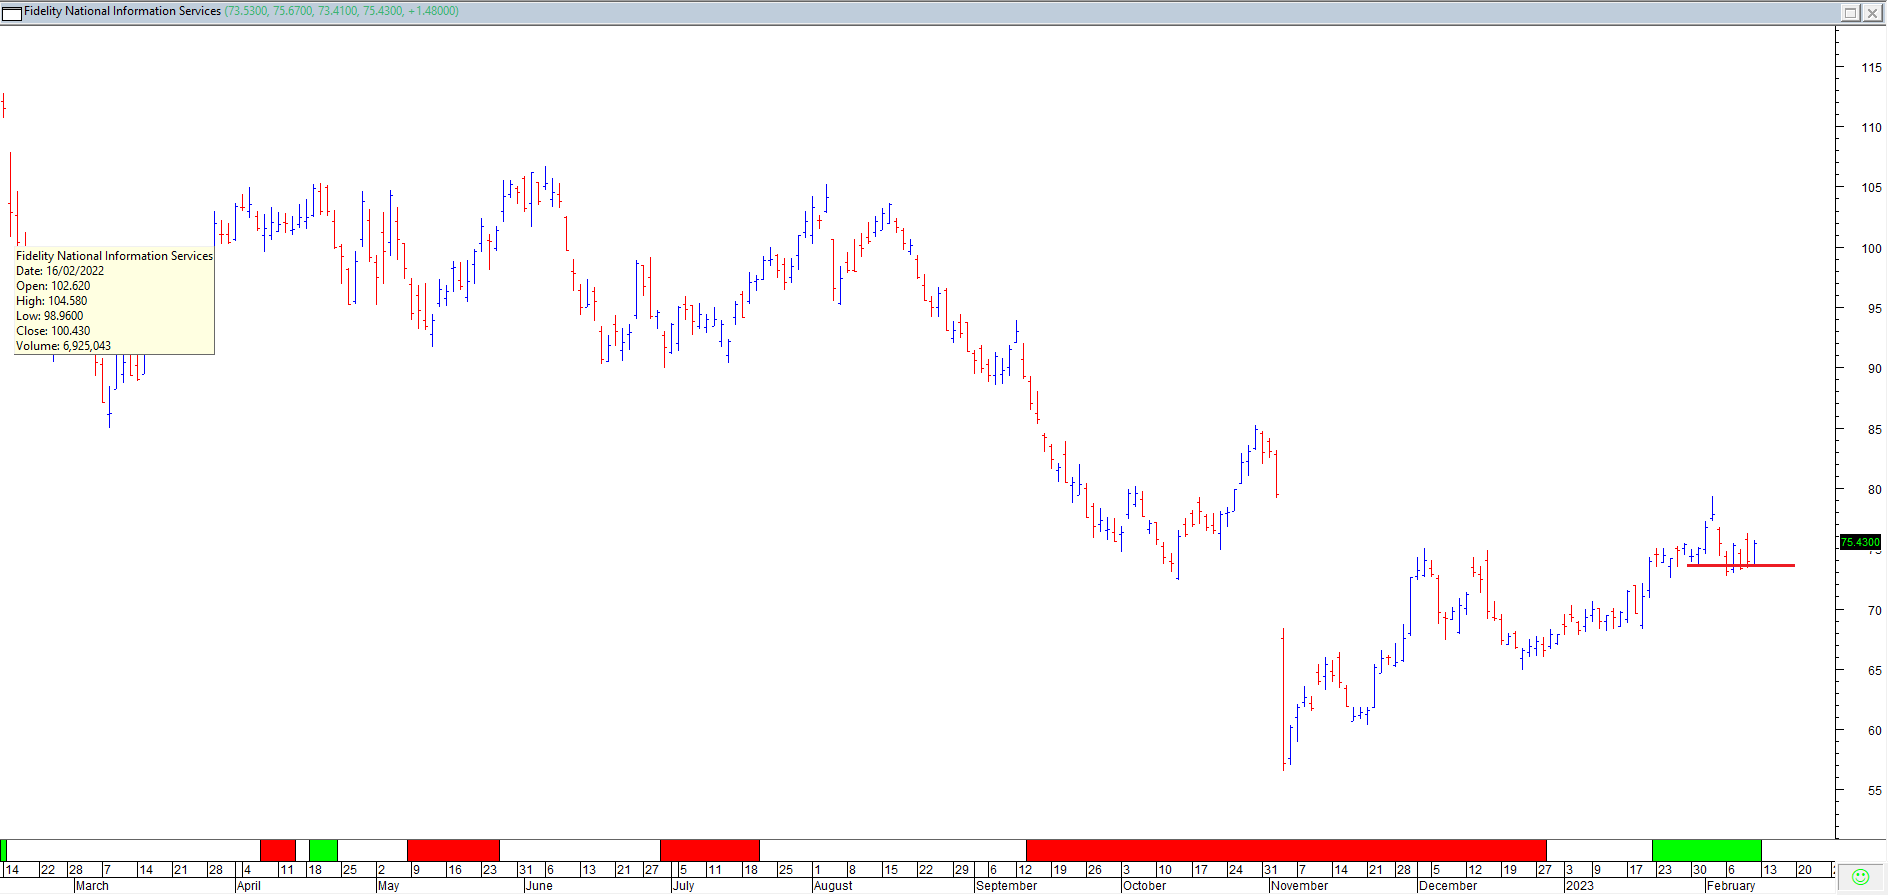Click the red July ribbon segment
The width and height of the screenshot is (1888, 895).
click(x=709, y=850)
